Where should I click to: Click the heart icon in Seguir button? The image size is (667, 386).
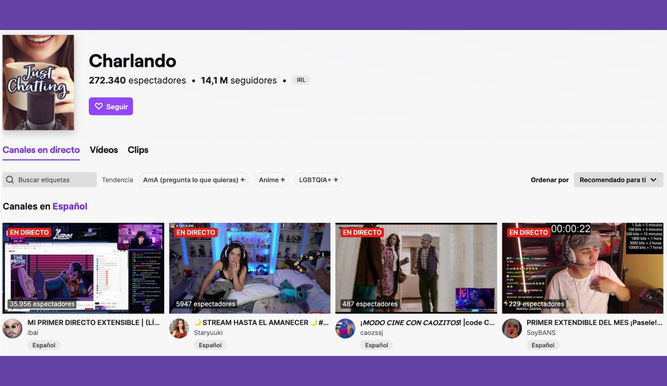pyautogui.click(x=99, y=106)
